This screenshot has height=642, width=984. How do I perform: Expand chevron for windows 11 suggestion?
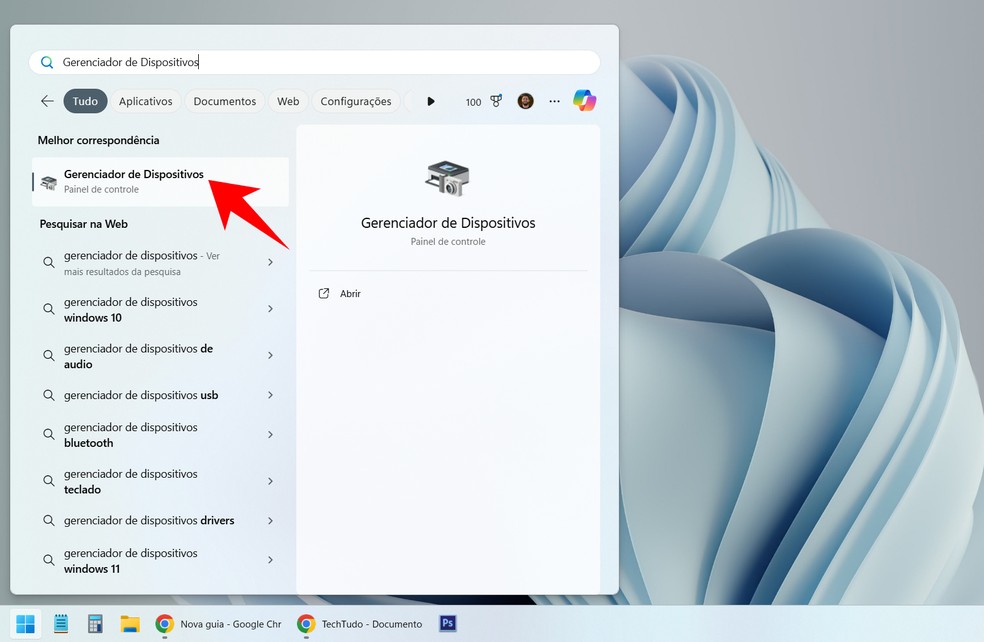tap(270, 560)
